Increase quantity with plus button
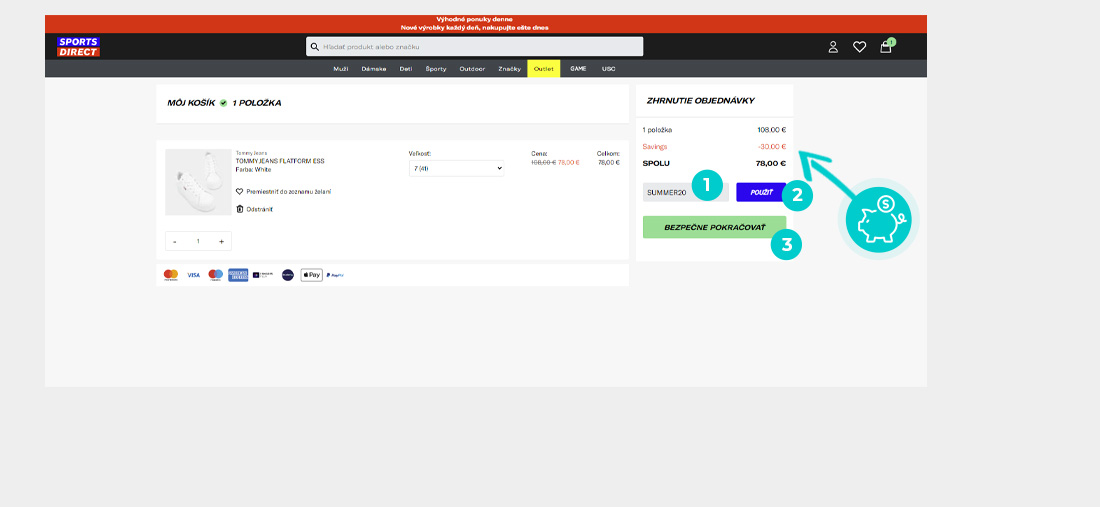This screenshot has width=1100, height=507. (221, 241)
